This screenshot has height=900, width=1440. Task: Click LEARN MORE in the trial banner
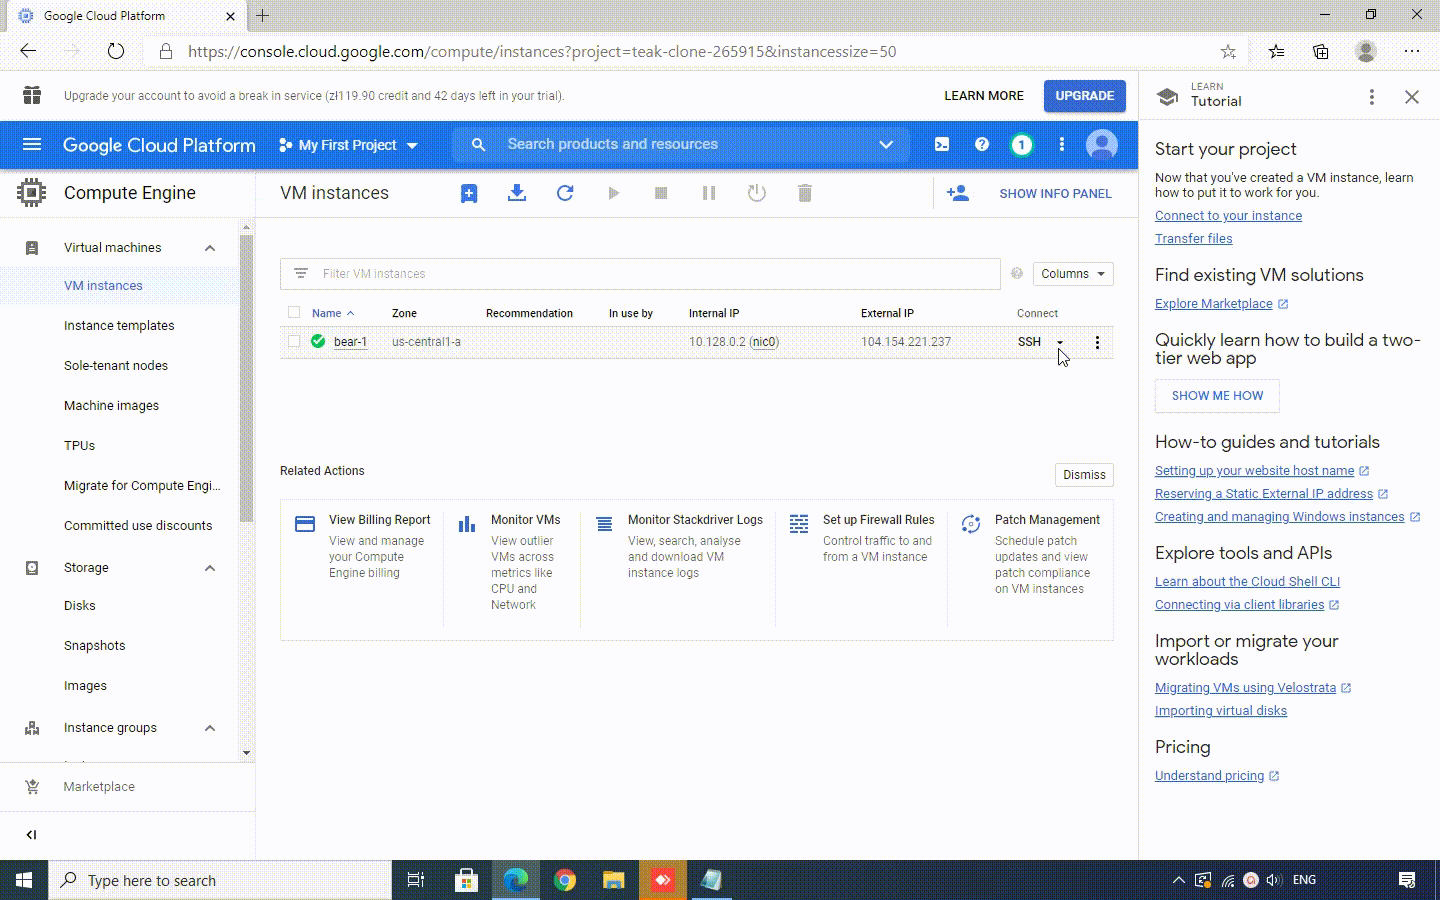(984, 96)
